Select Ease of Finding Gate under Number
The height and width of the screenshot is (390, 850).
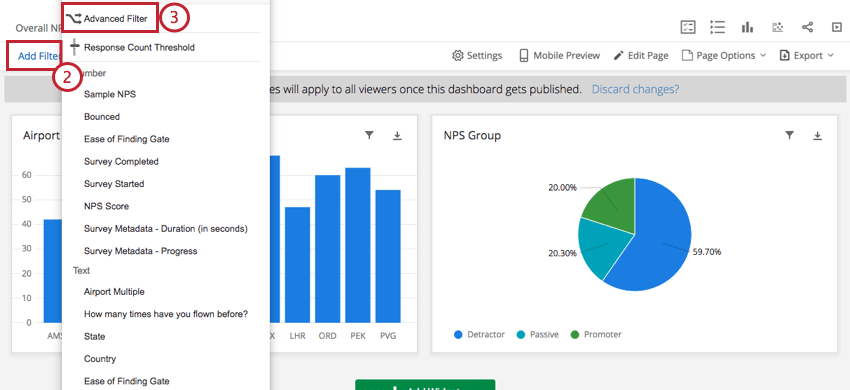click(x=127, y=139)
